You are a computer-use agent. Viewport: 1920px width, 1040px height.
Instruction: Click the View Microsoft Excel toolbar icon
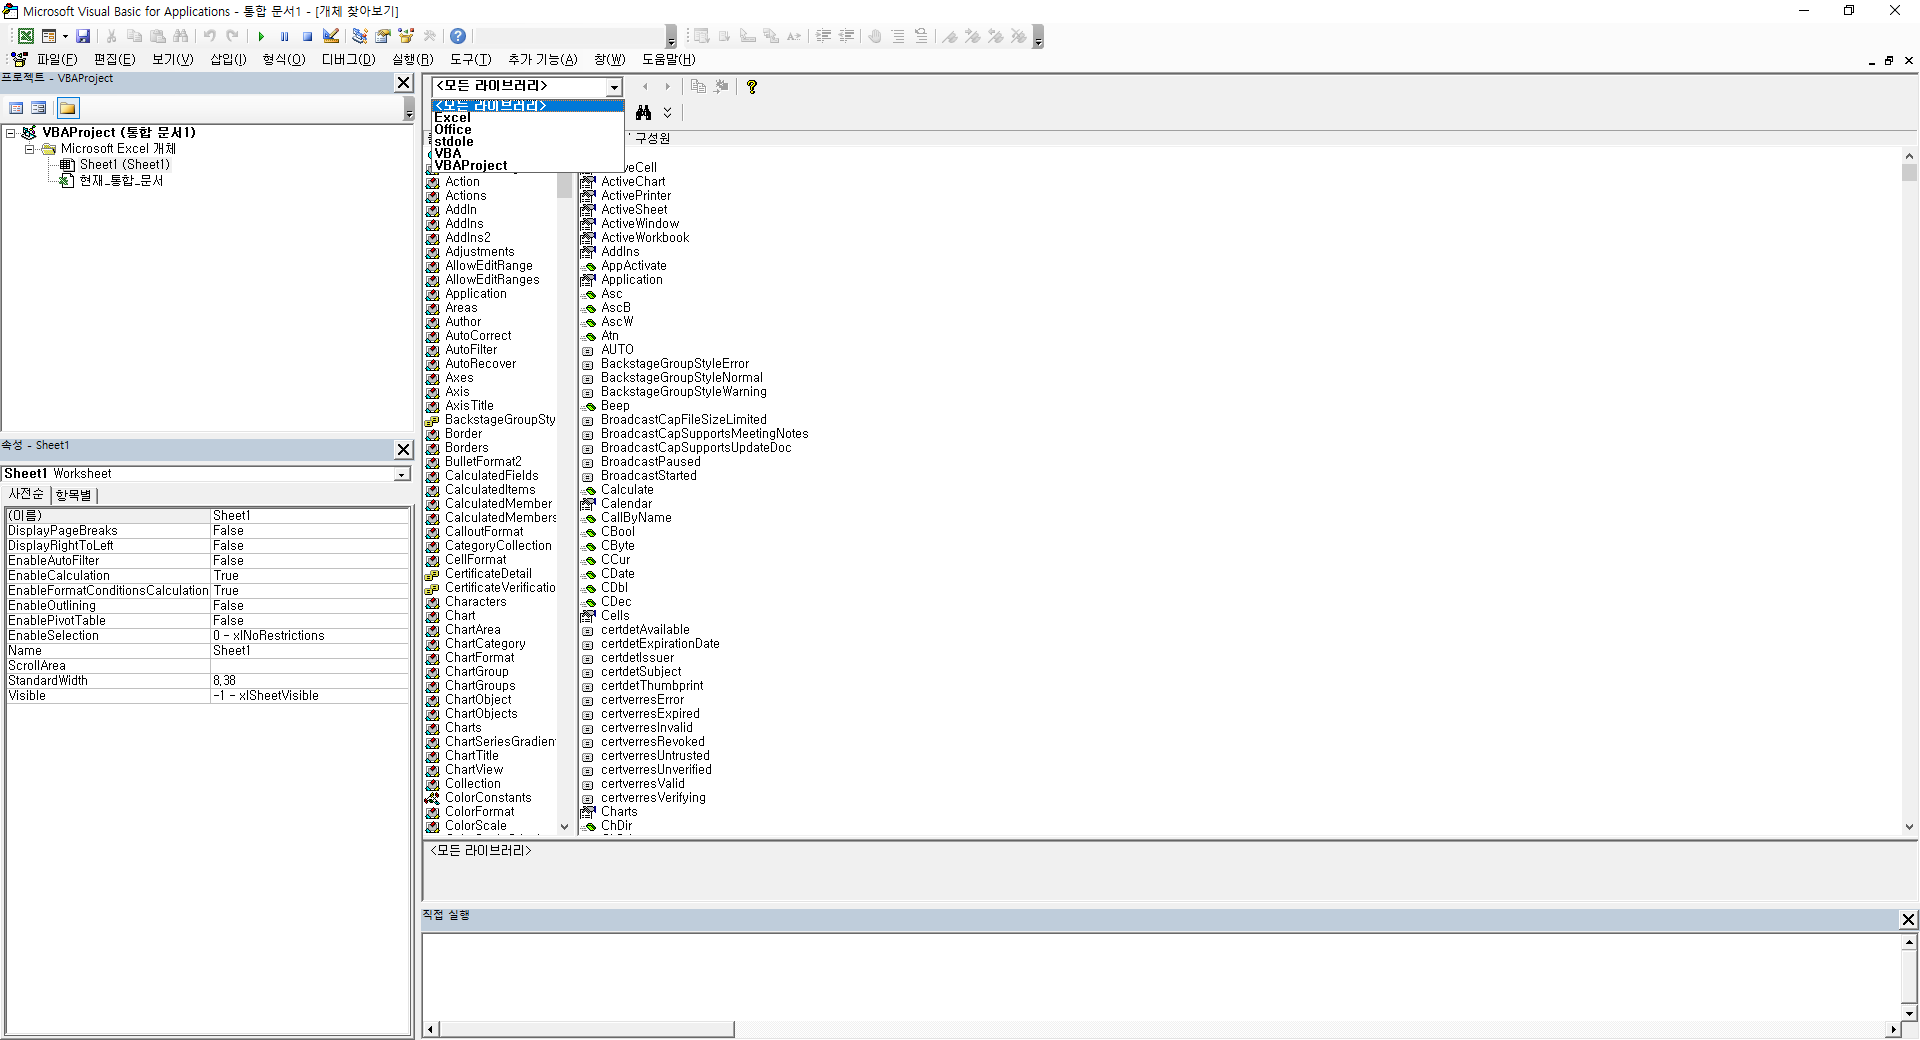[x=26, y=36]
